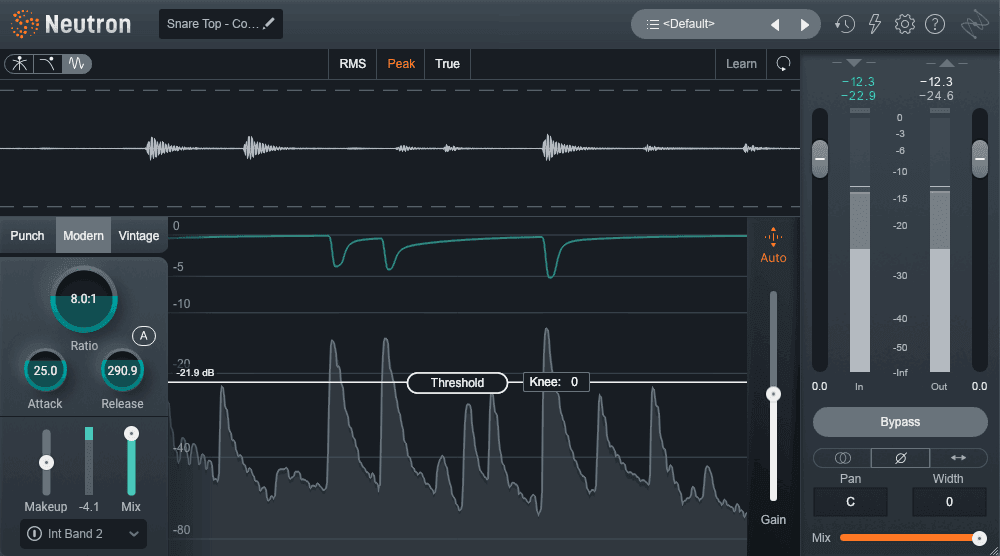Select the first detection view icon
This screenshot has width=1000, height=556.
19,64
